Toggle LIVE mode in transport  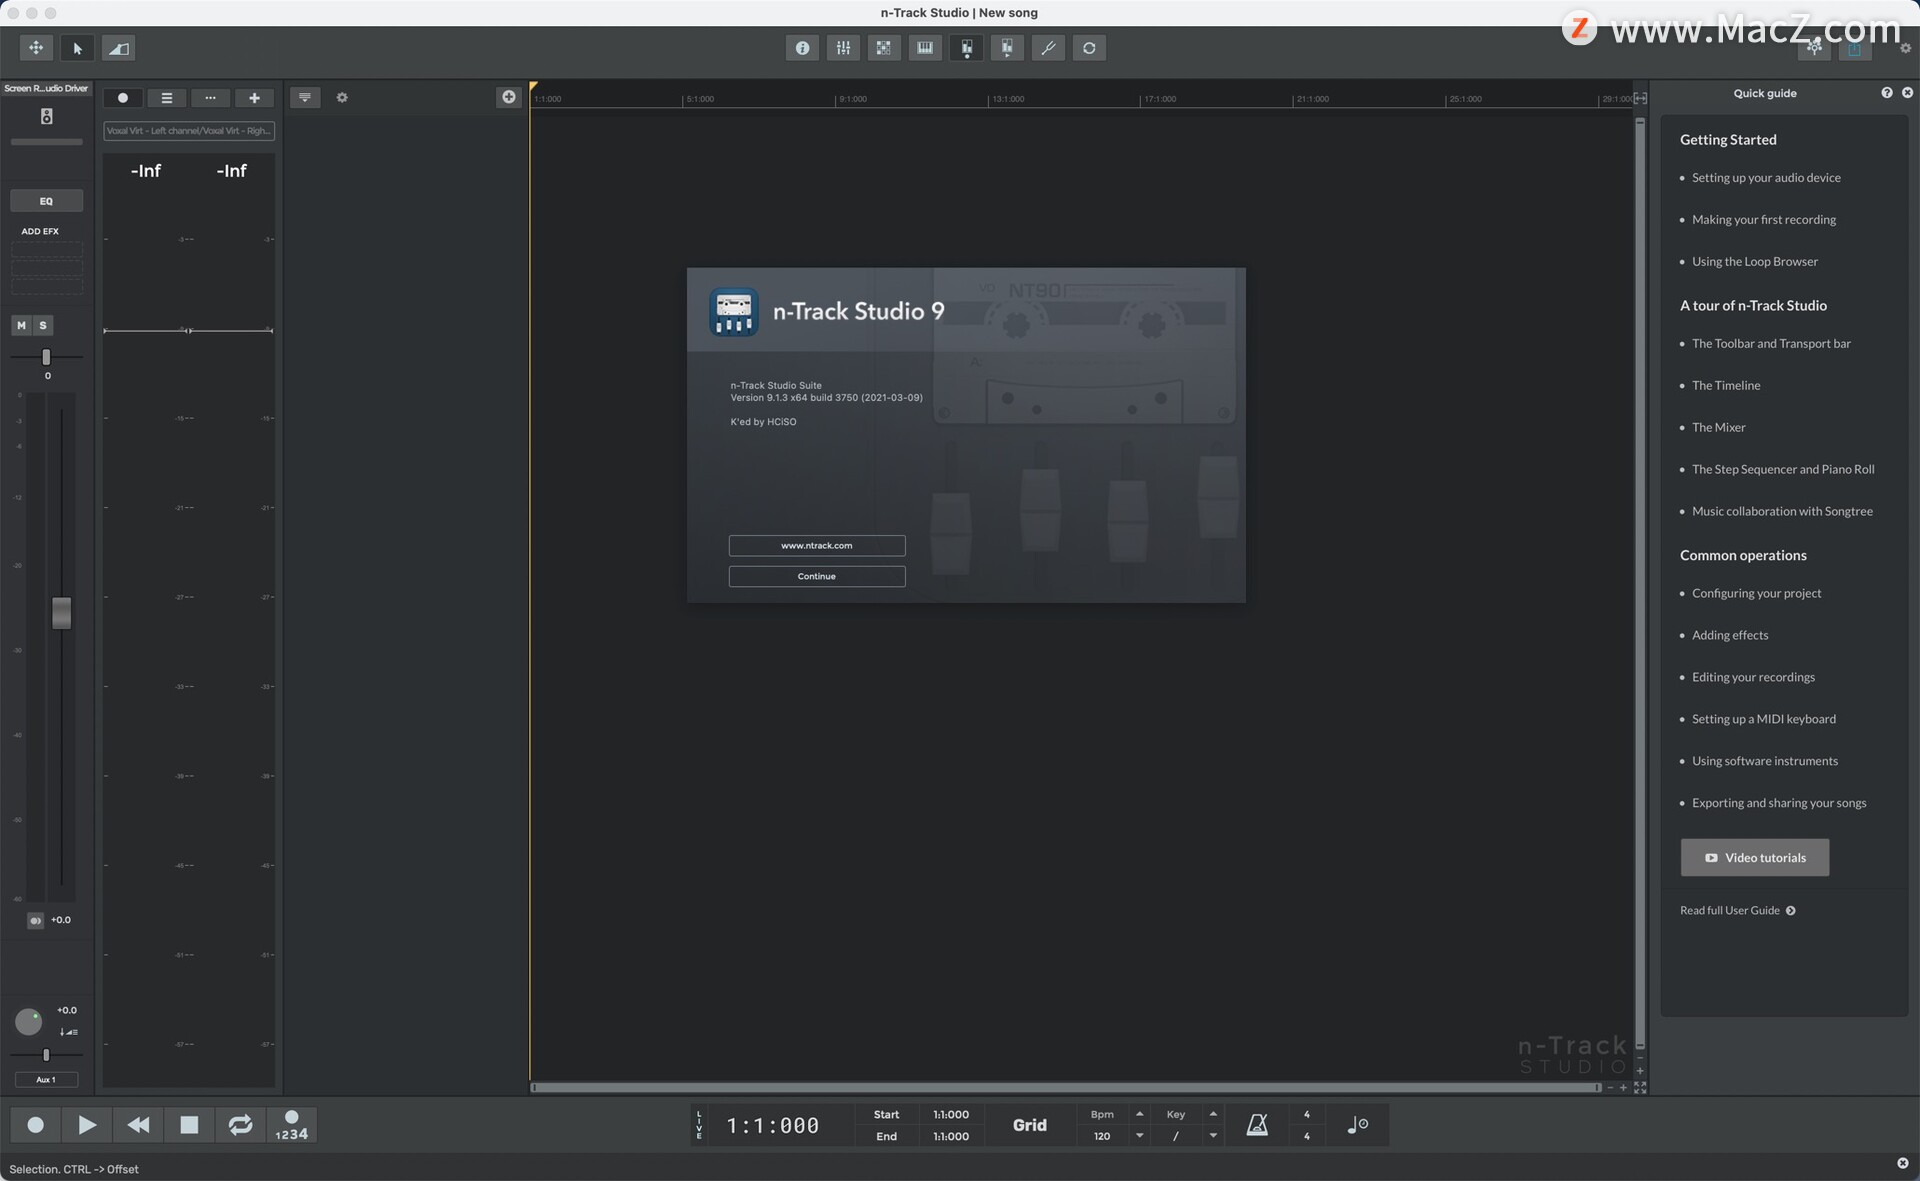(699, 1125)
